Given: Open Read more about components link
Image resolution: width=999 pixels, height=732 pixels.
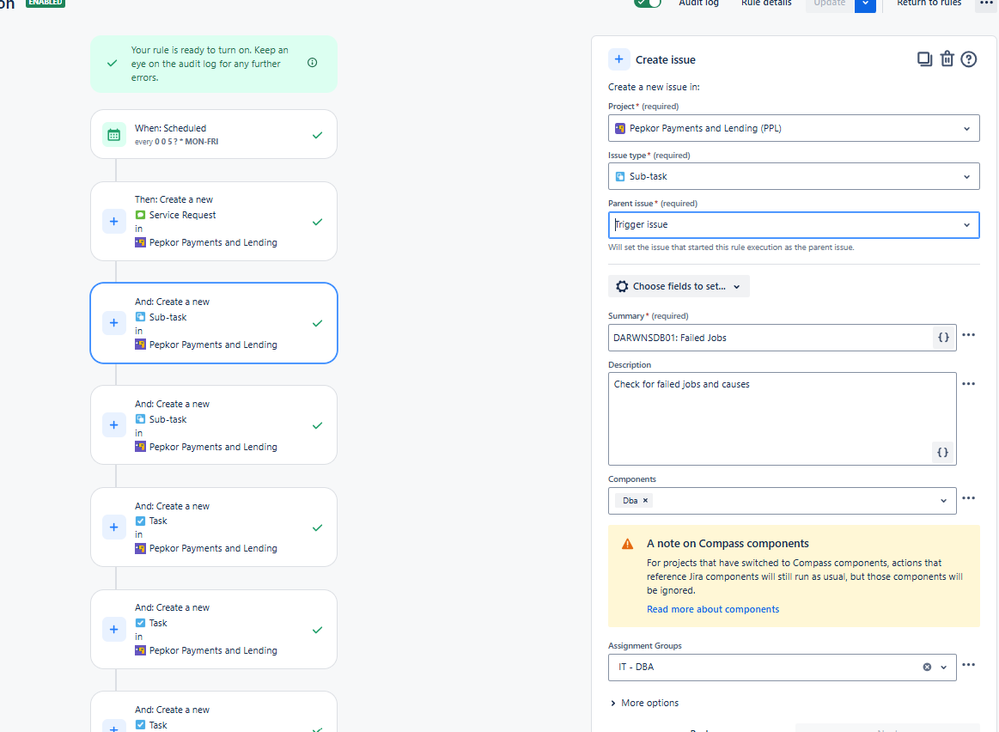Looking at the screenshot, I should 712,609.
